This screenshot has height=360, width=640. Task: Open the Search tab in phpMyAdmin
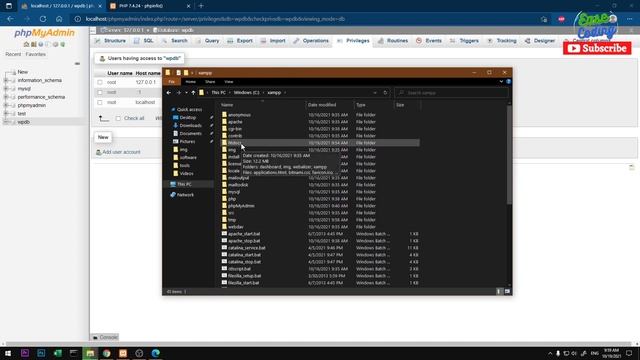[x=174, y=41]
